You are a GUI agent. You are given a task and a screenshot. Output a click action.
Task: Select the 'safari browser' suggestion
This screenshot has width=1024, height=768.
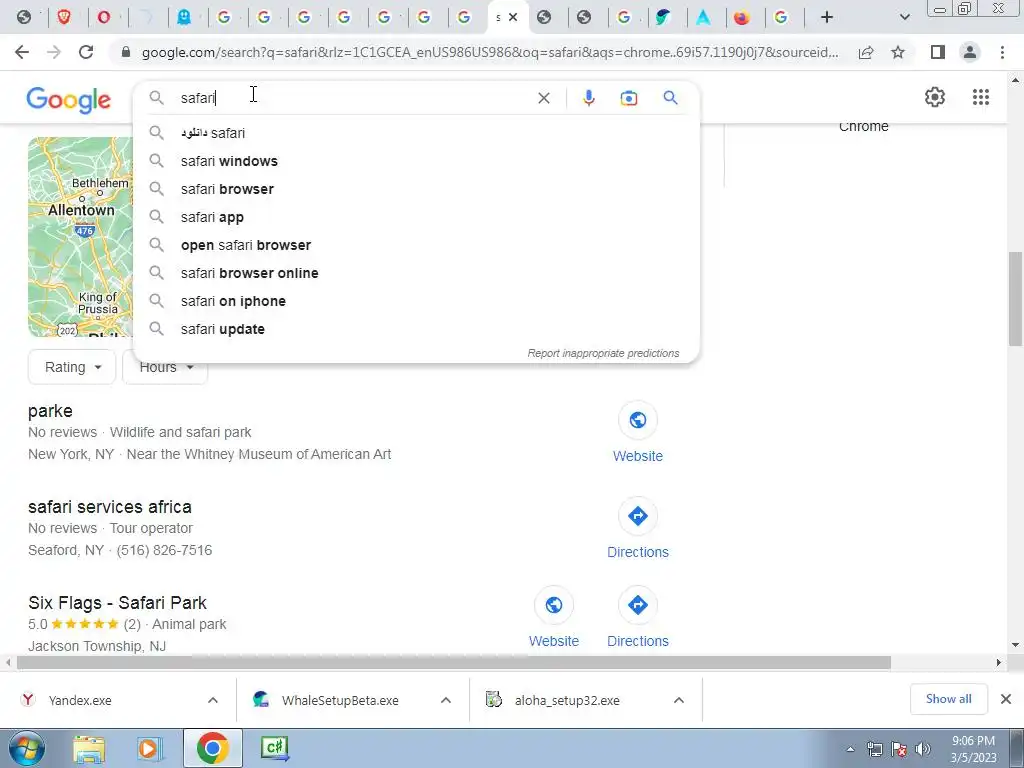click(416, 189)
